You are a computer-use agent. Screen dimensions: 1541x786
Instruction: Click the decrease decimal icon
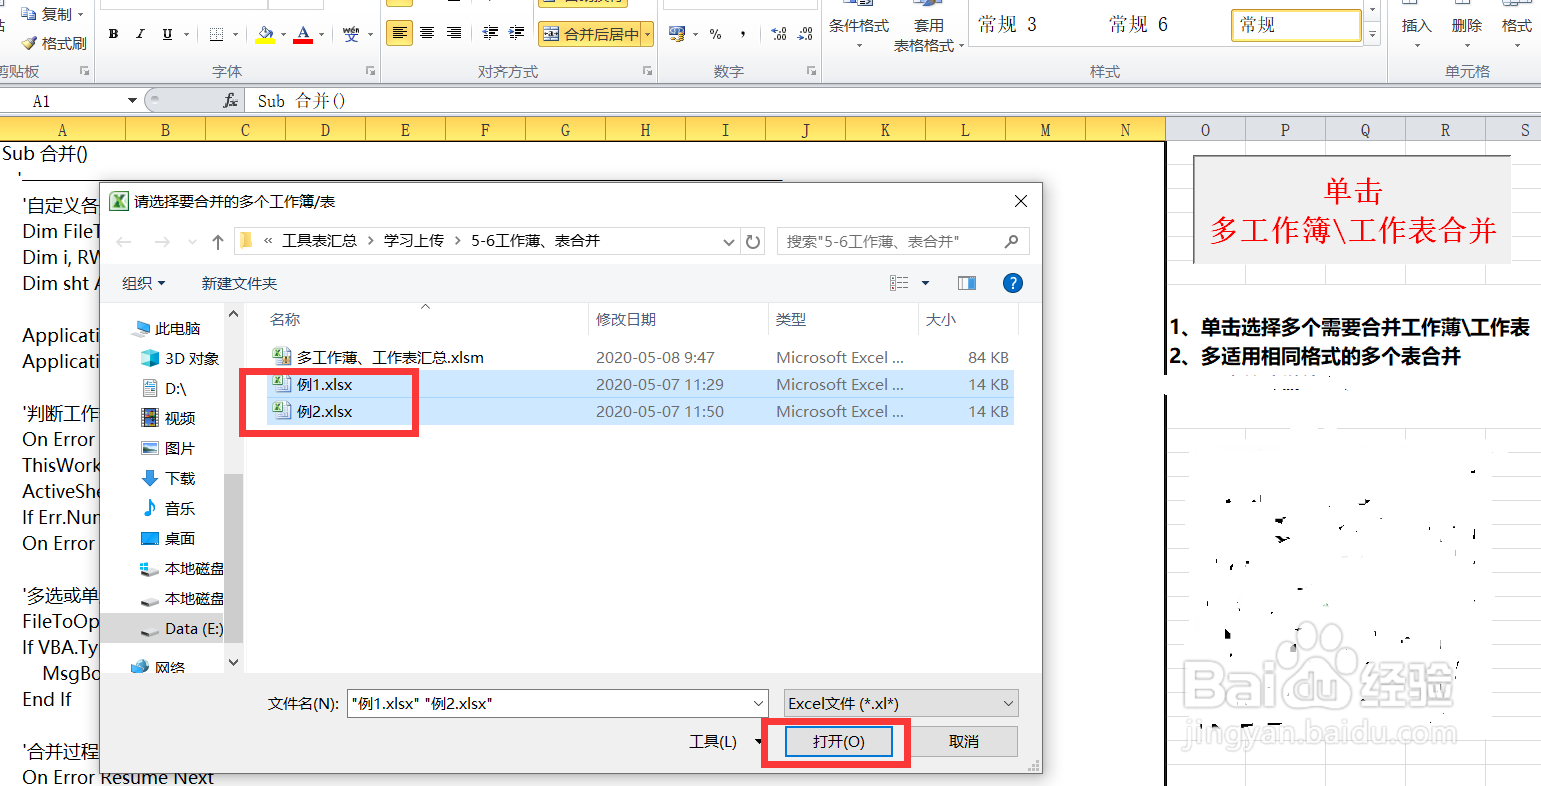[x=806, y=34]
